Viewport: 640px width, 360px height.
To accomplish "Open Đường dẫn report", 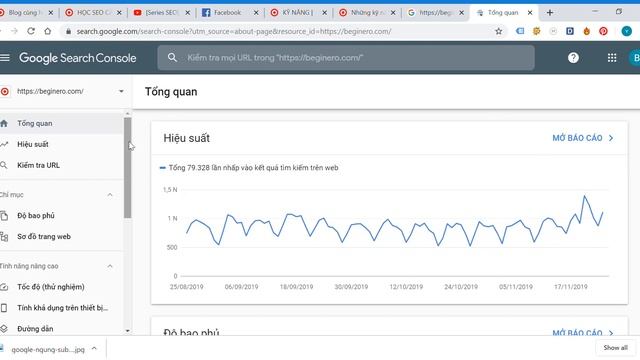I will pyautogui.click(x=61, y=329).
